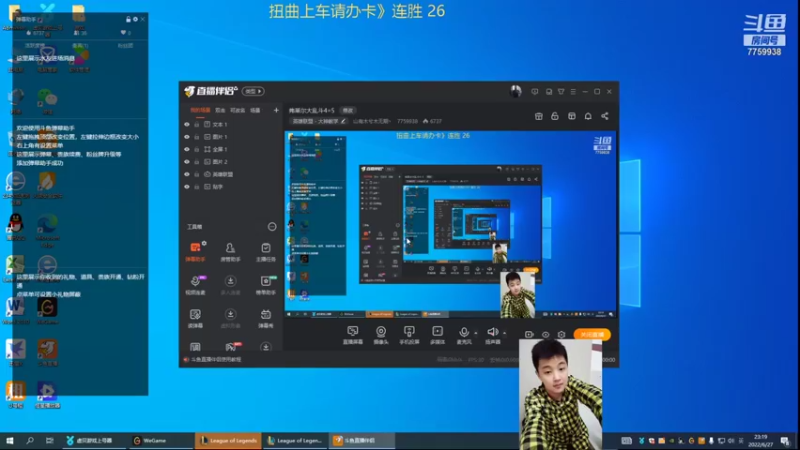This screenshot has width=800, height=450.
Task: Click the 修改 button beside the stream title
Action: click(348, 110)
